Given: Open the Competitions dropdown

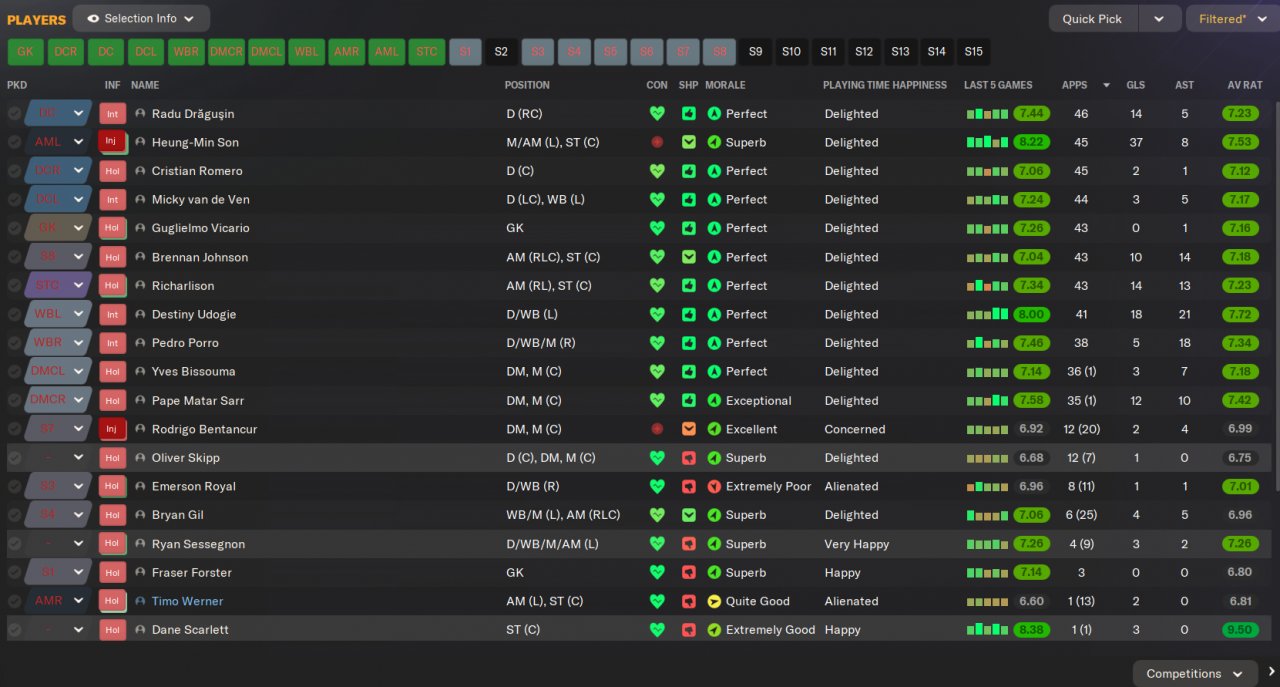Looking at the screenshot, I should pyautogui.click(x=1195, y=673).
